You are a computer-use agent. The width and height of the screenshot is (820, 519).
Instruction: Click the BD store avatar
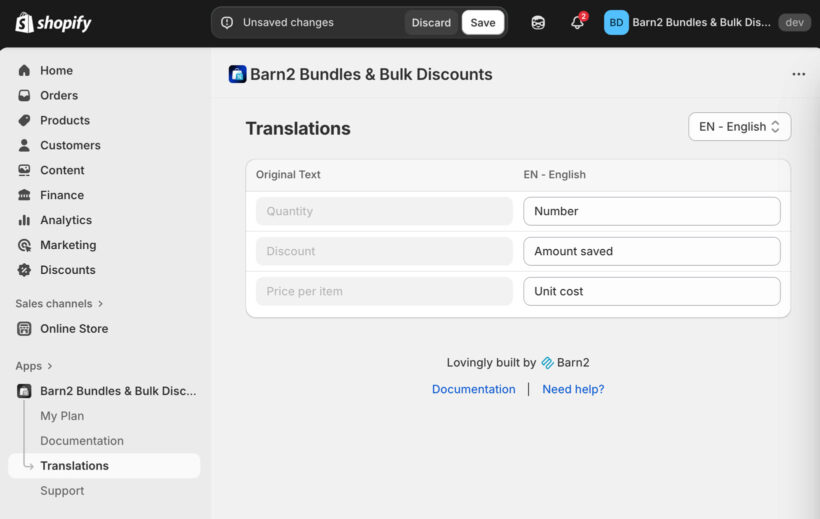[x=616, y=22]
